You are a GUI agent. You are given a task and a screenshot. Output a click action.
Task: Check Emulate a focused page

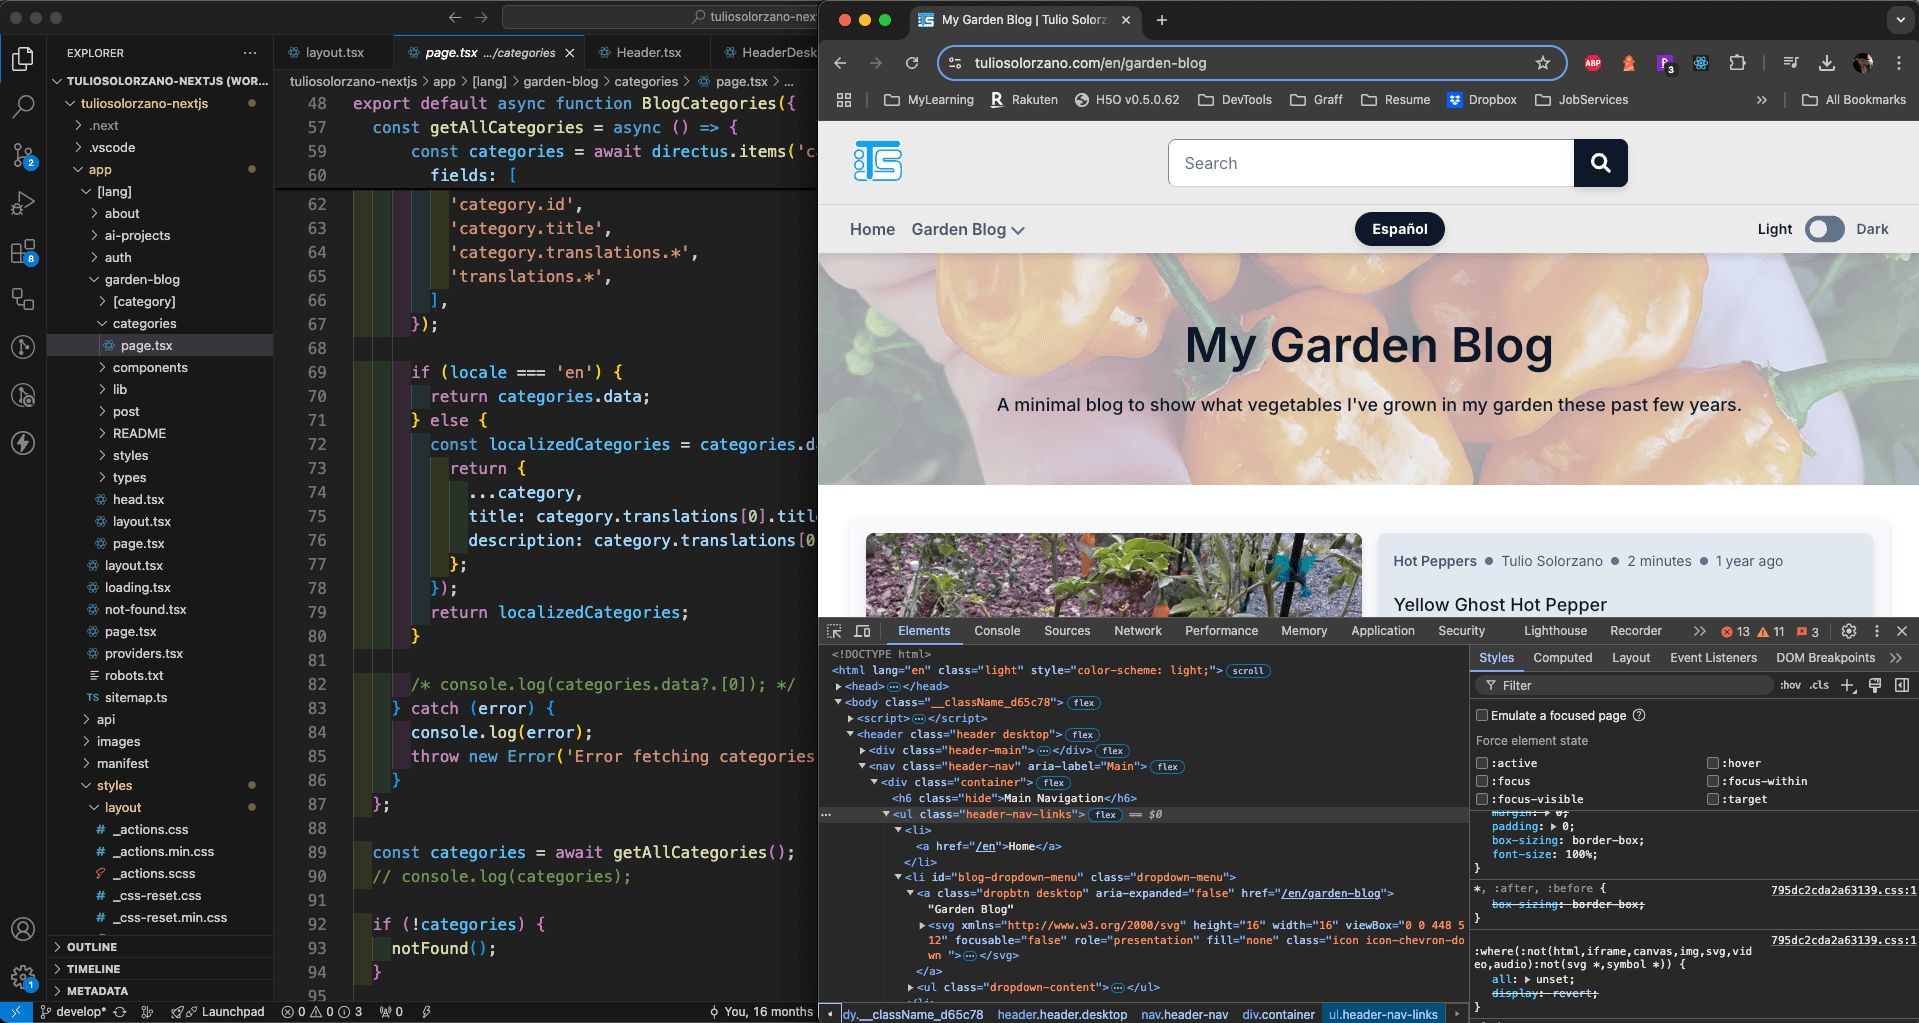pos(1482,715)
